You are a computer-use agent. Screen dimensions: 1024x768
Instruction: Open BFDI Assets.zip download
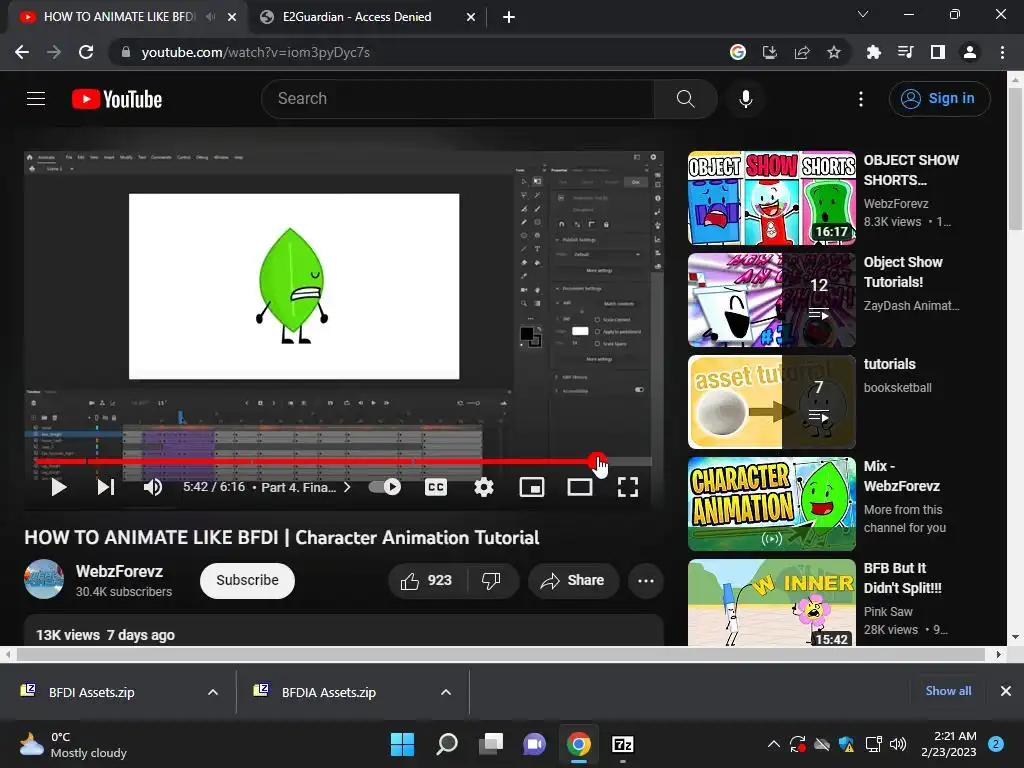92,692
